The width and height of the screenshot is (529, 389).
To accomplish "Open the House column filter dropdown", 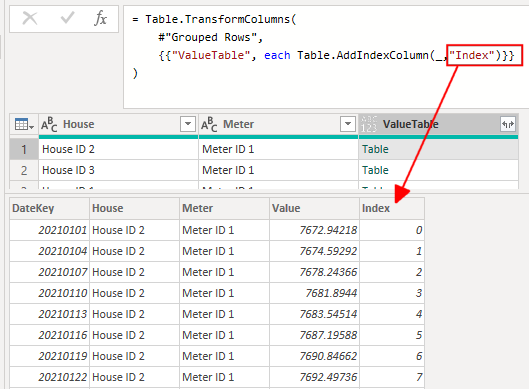I will coord(188,124).
